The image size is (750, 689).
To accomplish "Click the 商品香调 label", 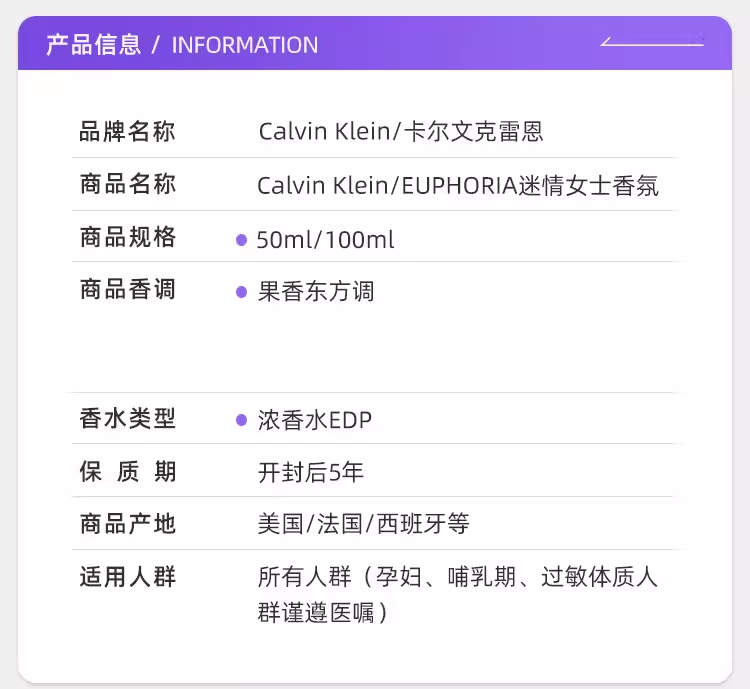I will click(127, 290).
